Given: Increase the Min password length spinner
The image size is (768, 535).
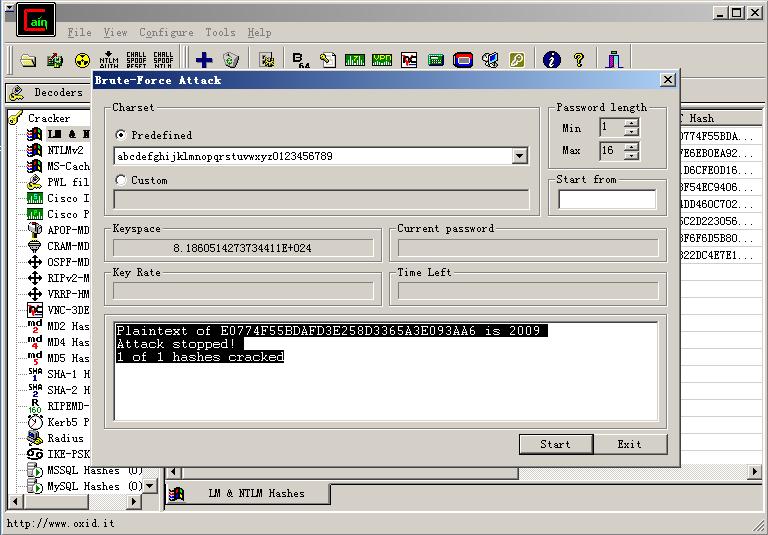Looking at the screenshot, I should click(x=631, y=123).
